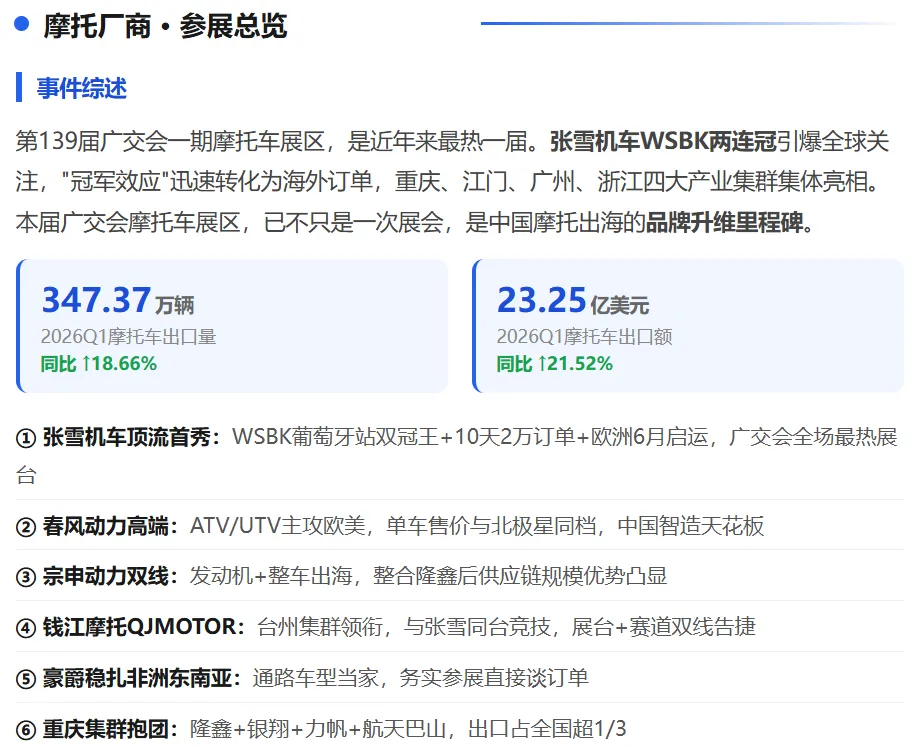Select list item 豪爵稳扎非洲东南亚
Screen dimensions: 918x747
(x=460, y=678)
